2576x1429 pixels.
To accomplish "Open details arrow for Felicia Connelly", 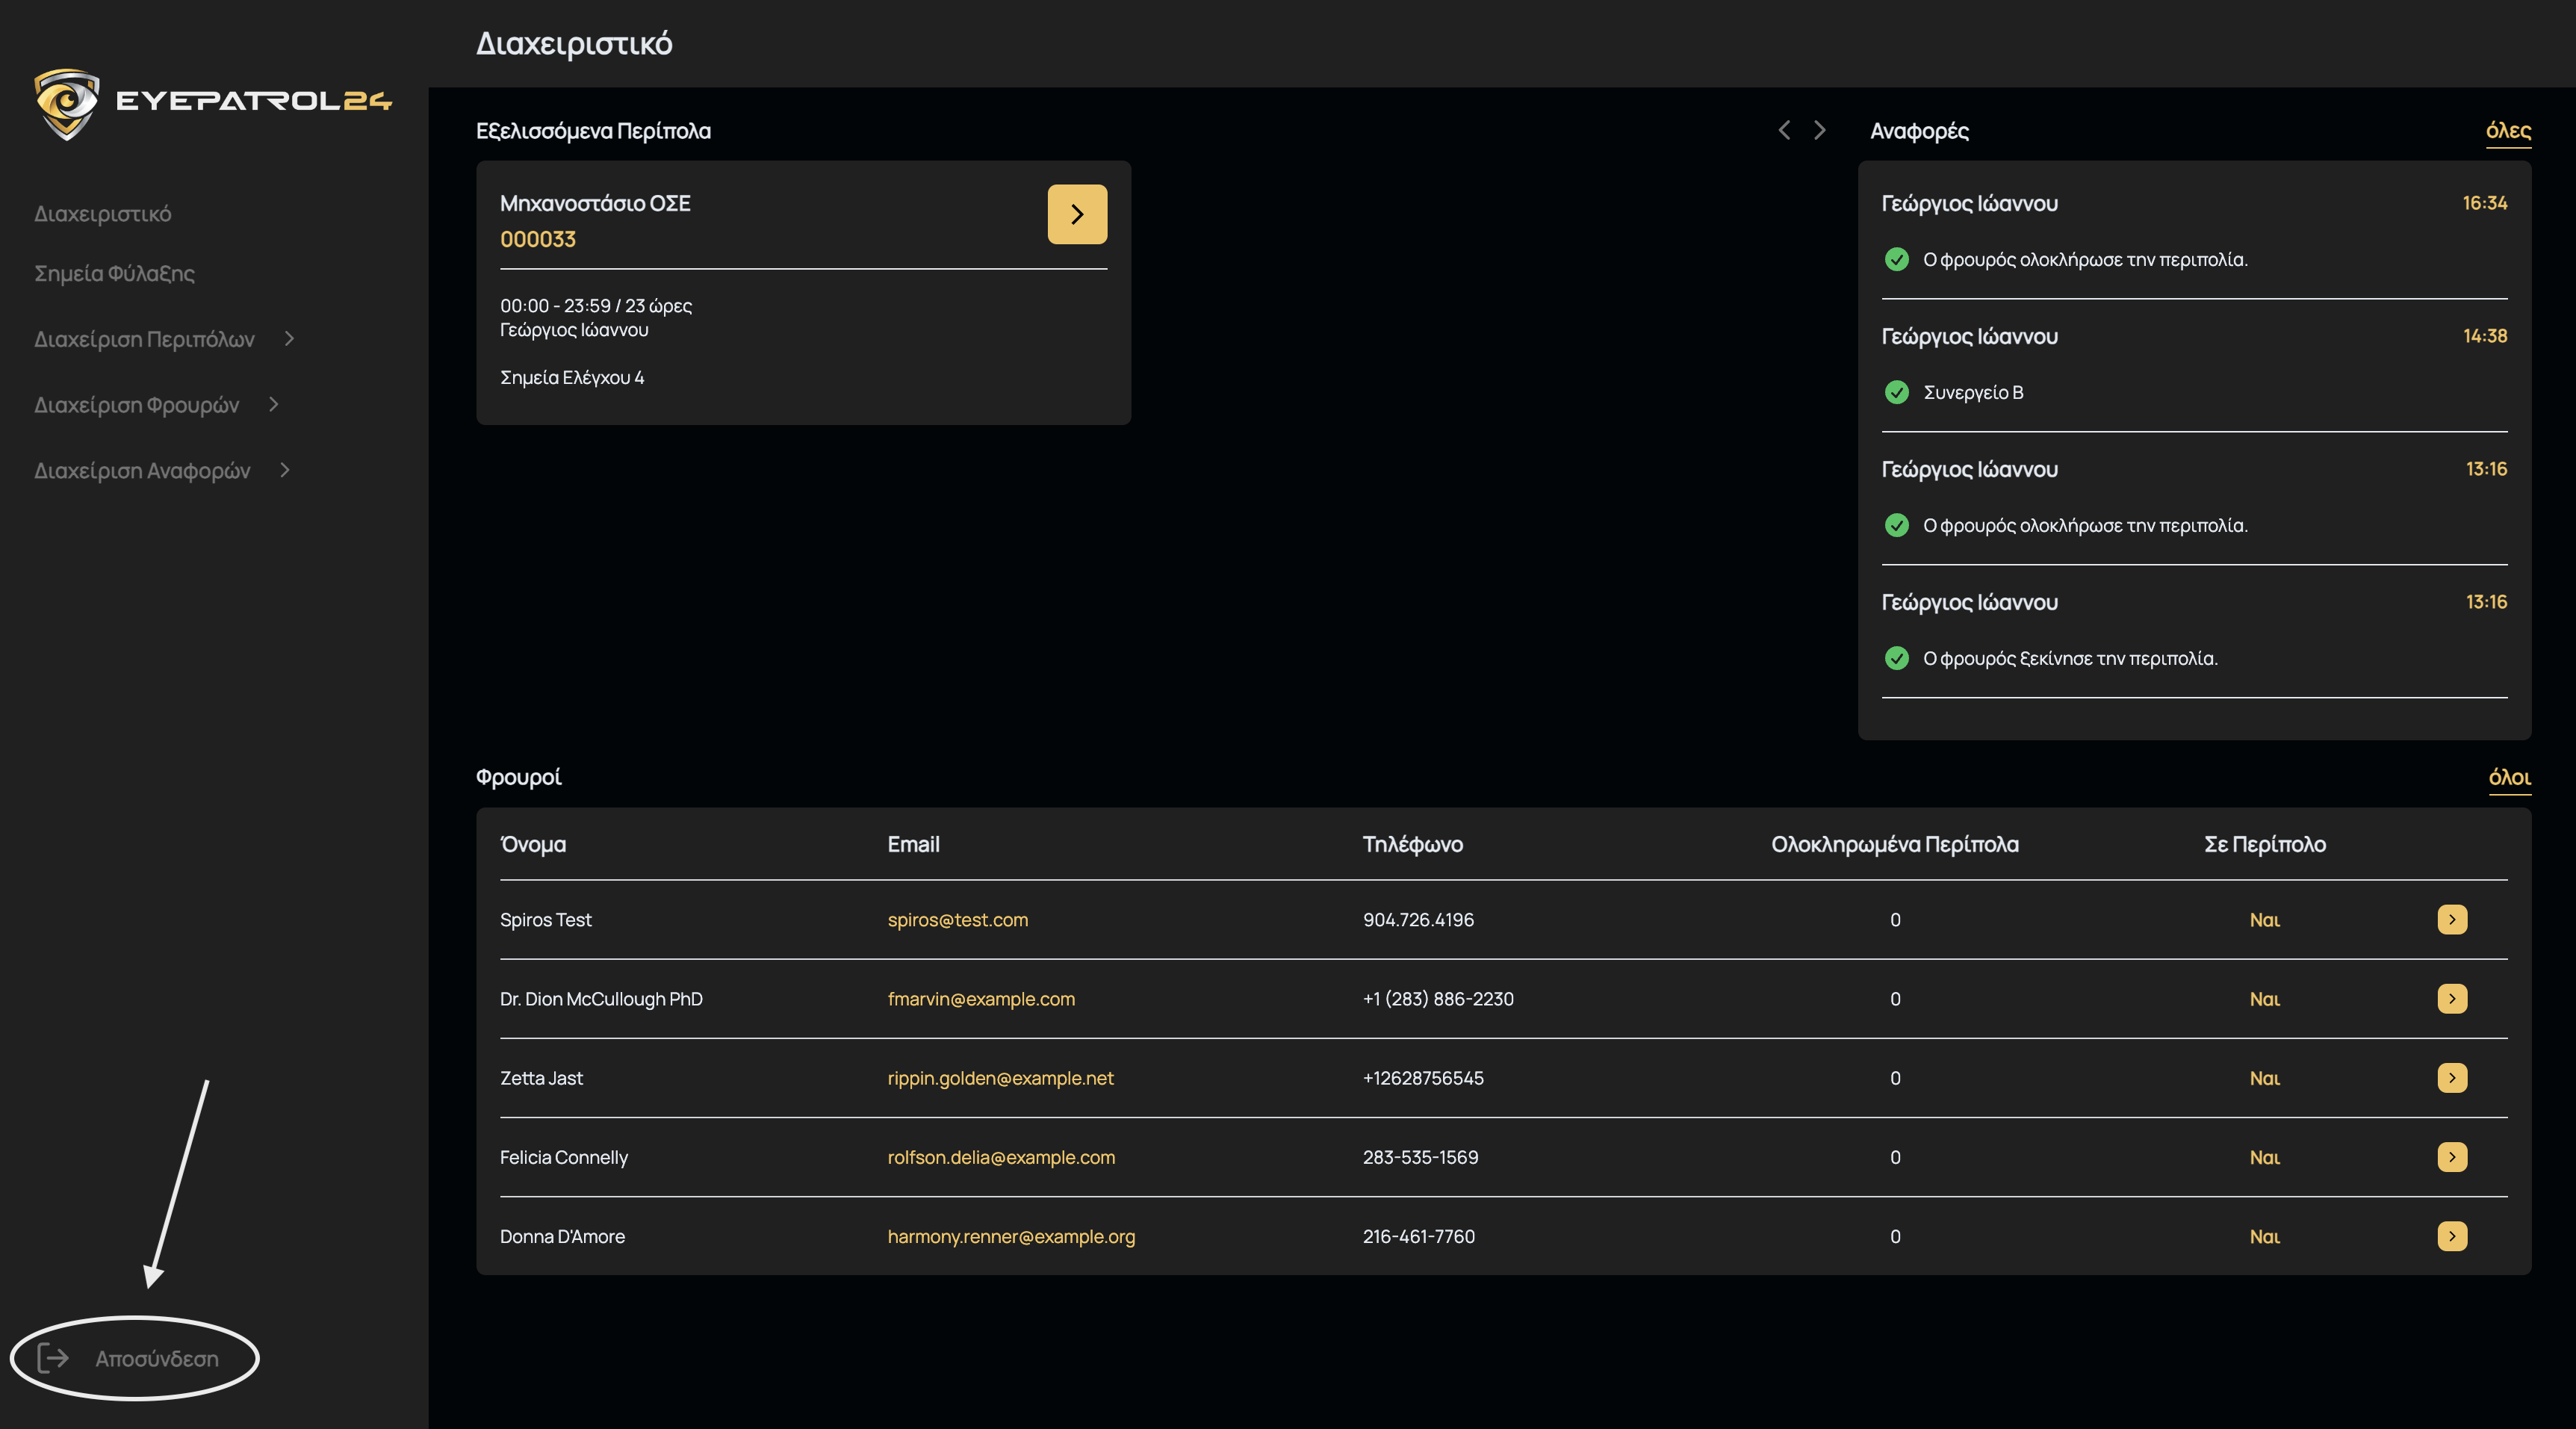I will (2451, 1156).
